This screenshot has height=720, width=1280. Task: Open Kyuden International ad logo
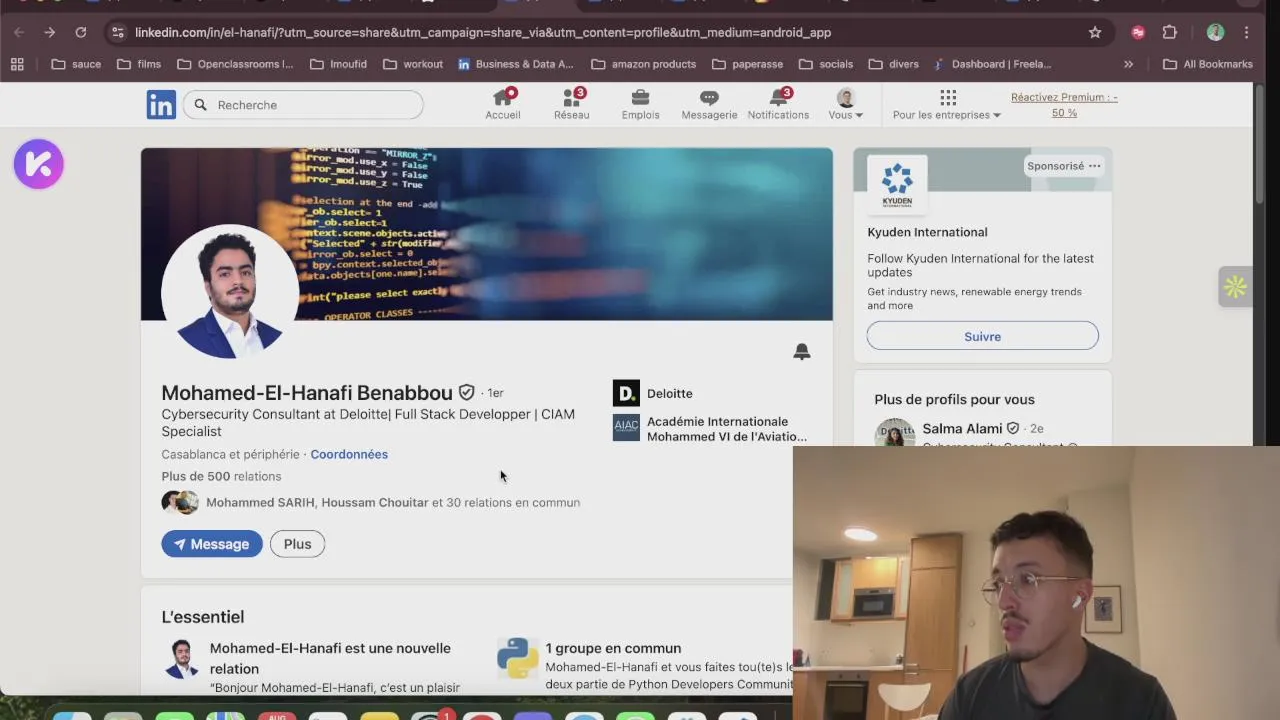click(x=897, y=184)
